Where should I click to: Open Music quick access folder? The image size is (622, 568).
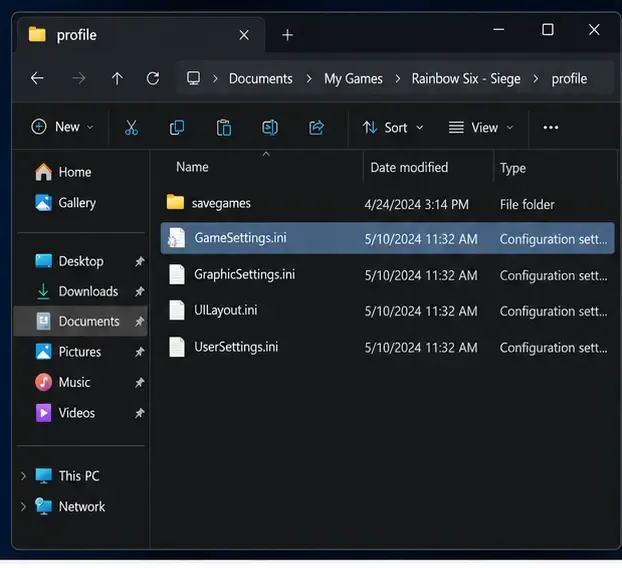(x=74, y=382)
